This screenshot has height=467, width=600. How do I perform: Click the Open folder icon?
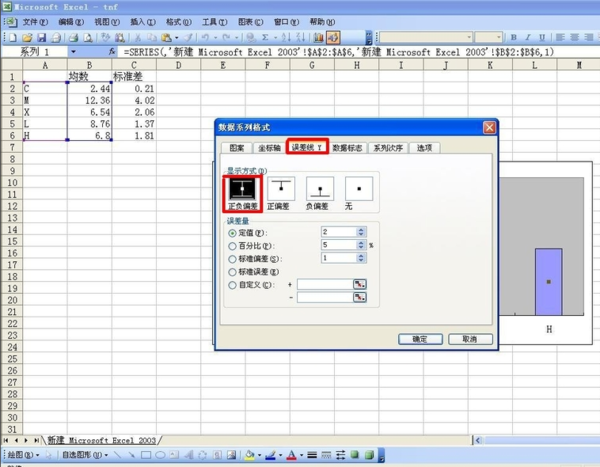pyautogui.click(x=27, y=38)
